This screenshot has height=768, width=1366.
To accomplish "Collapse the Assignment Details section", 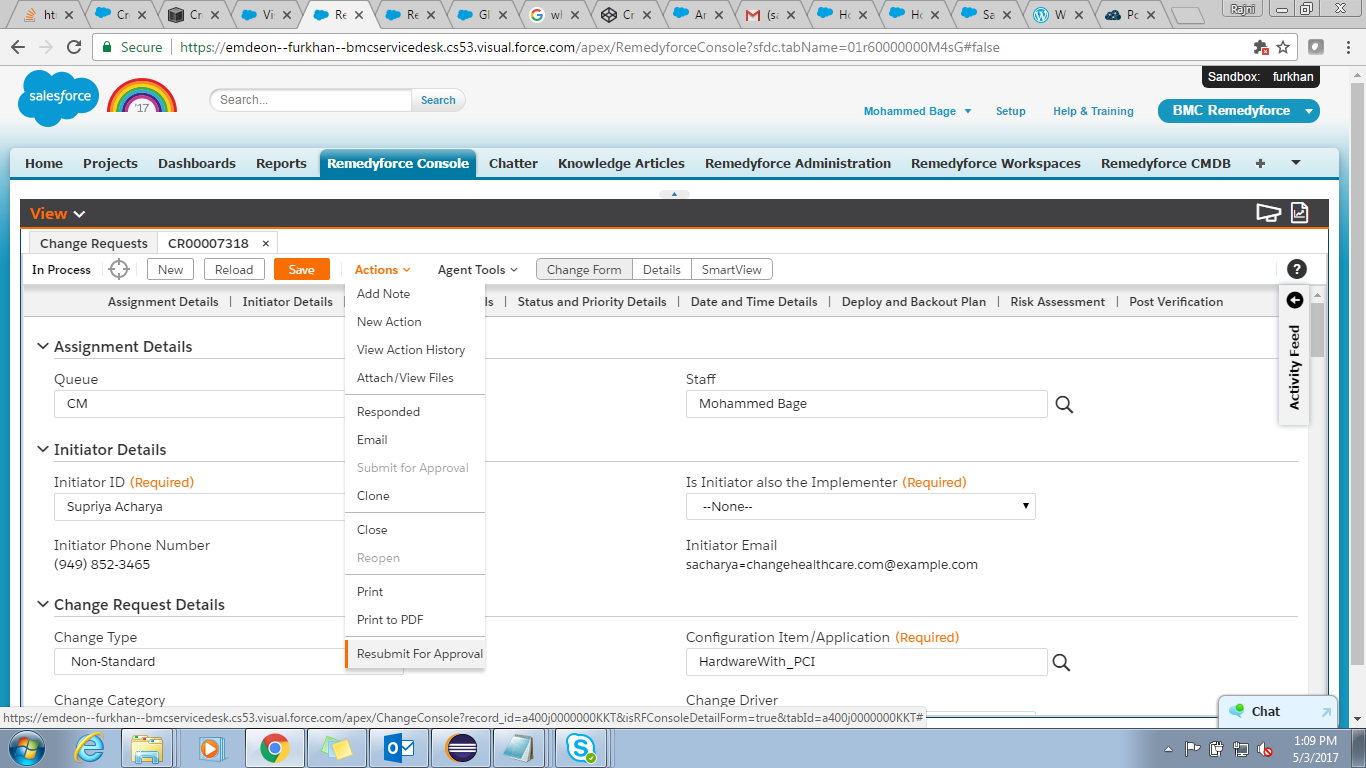I will tap(43, 347).
